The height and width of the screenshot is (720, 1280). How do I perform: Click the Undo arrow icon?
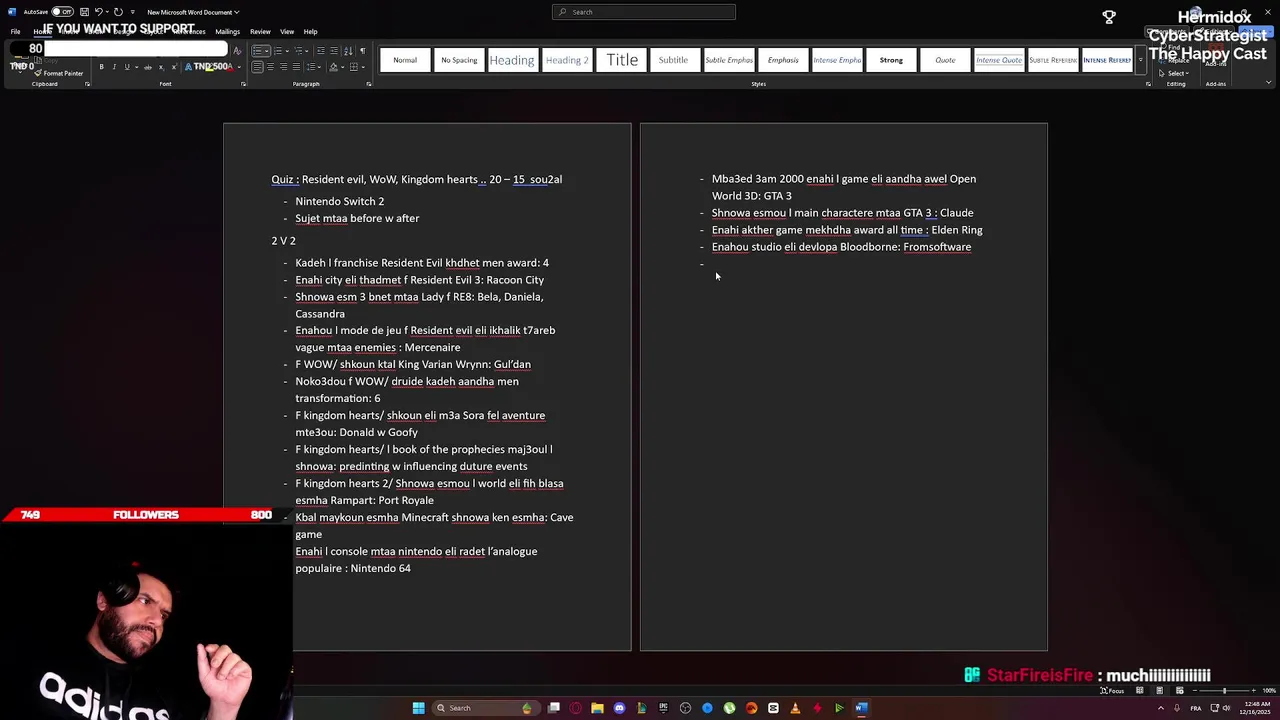pos(98,12)
